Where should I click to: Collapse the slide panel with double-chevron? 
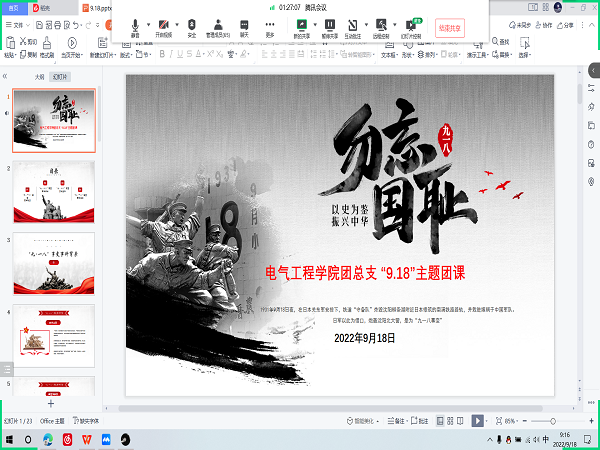coord(7,76)
